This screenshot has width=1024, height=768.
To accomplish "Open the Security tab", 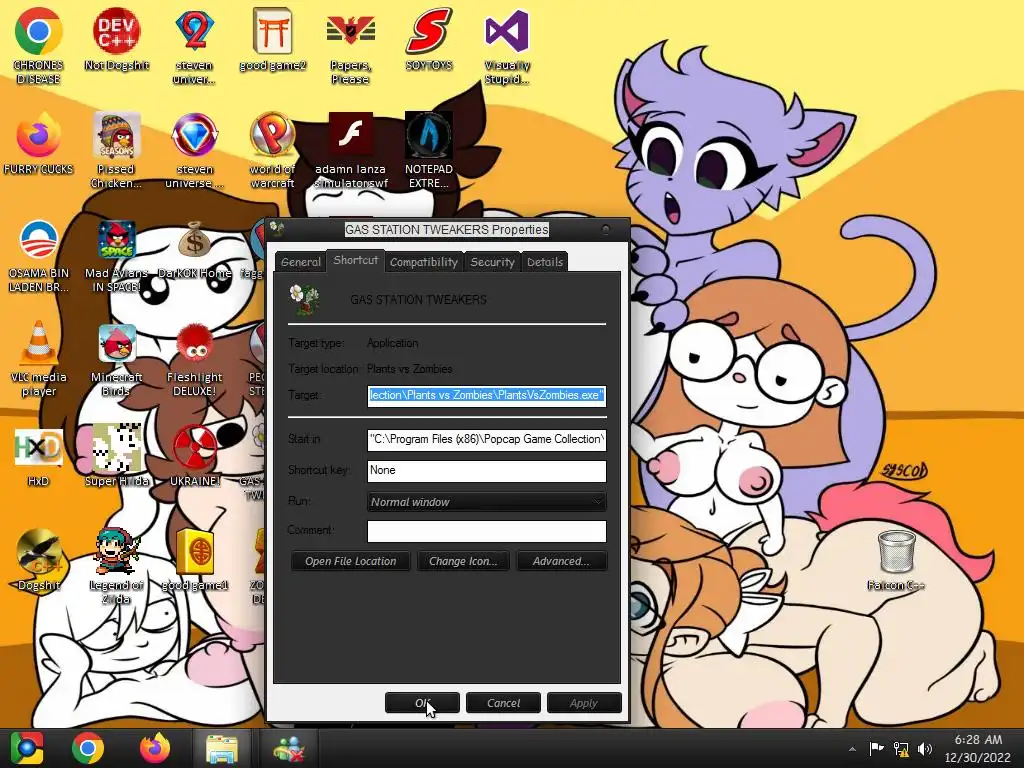I will click(x=492, y=262).
